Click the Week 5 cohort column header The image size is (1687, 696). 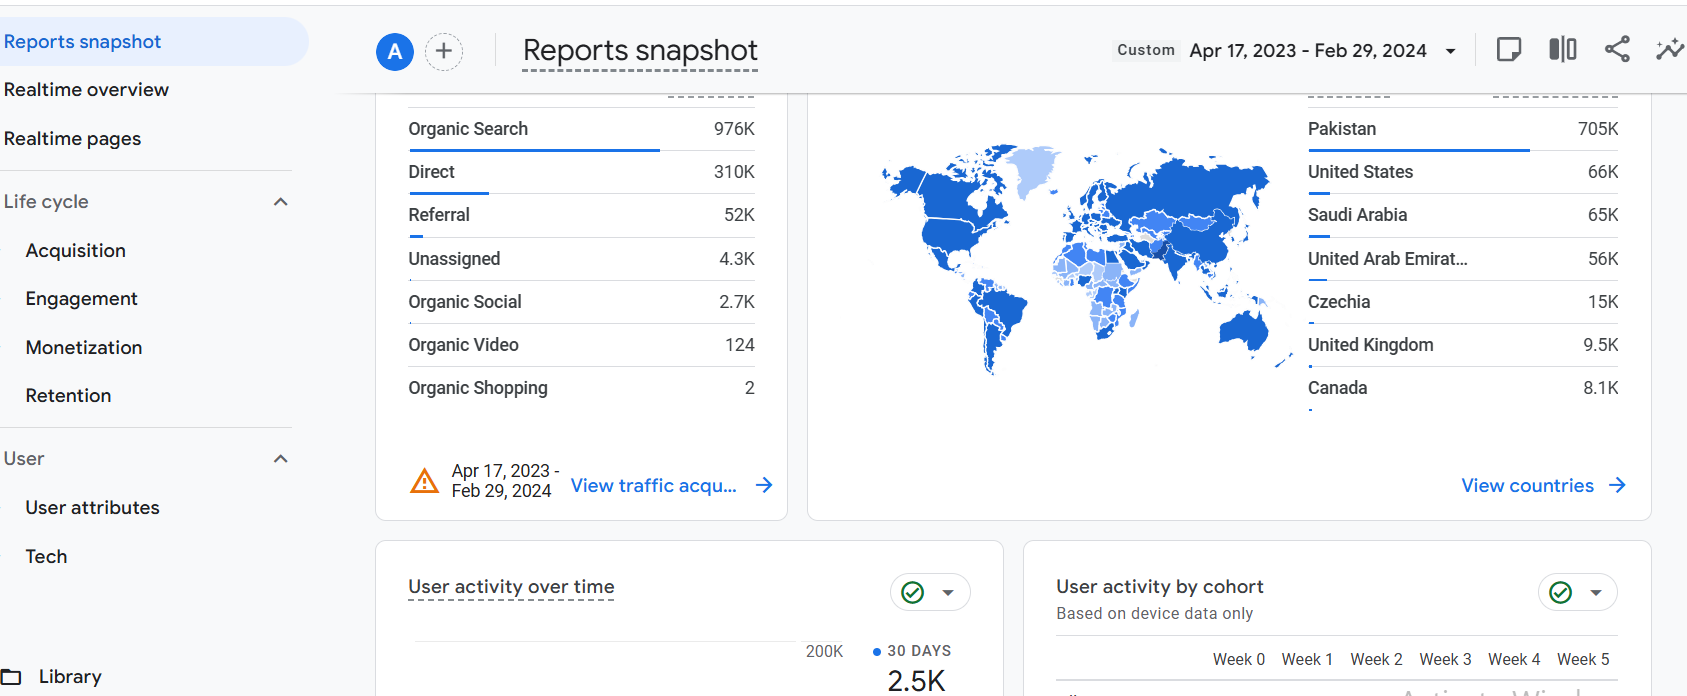[x=1583, y=660]
